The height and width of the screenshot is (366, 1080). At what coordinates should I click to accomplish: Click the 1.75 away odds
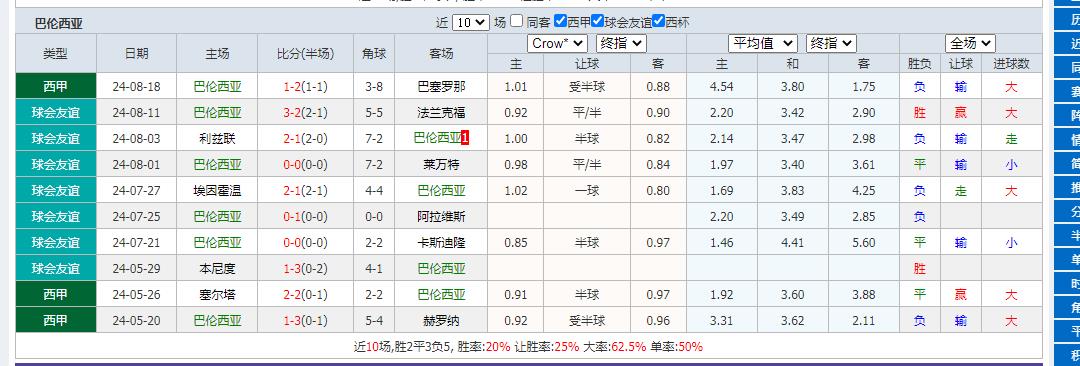(x=863, y=87)
